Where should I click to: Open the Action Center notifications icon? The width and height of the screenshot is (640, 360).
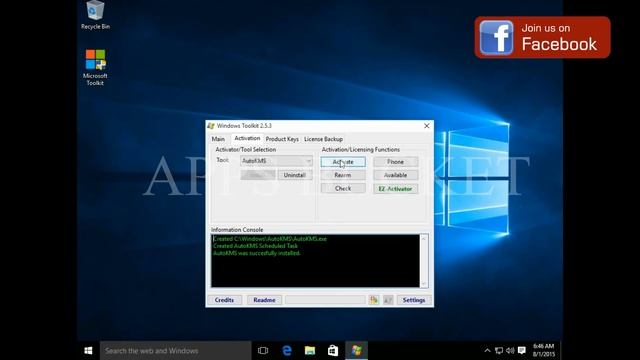[522, 351]
